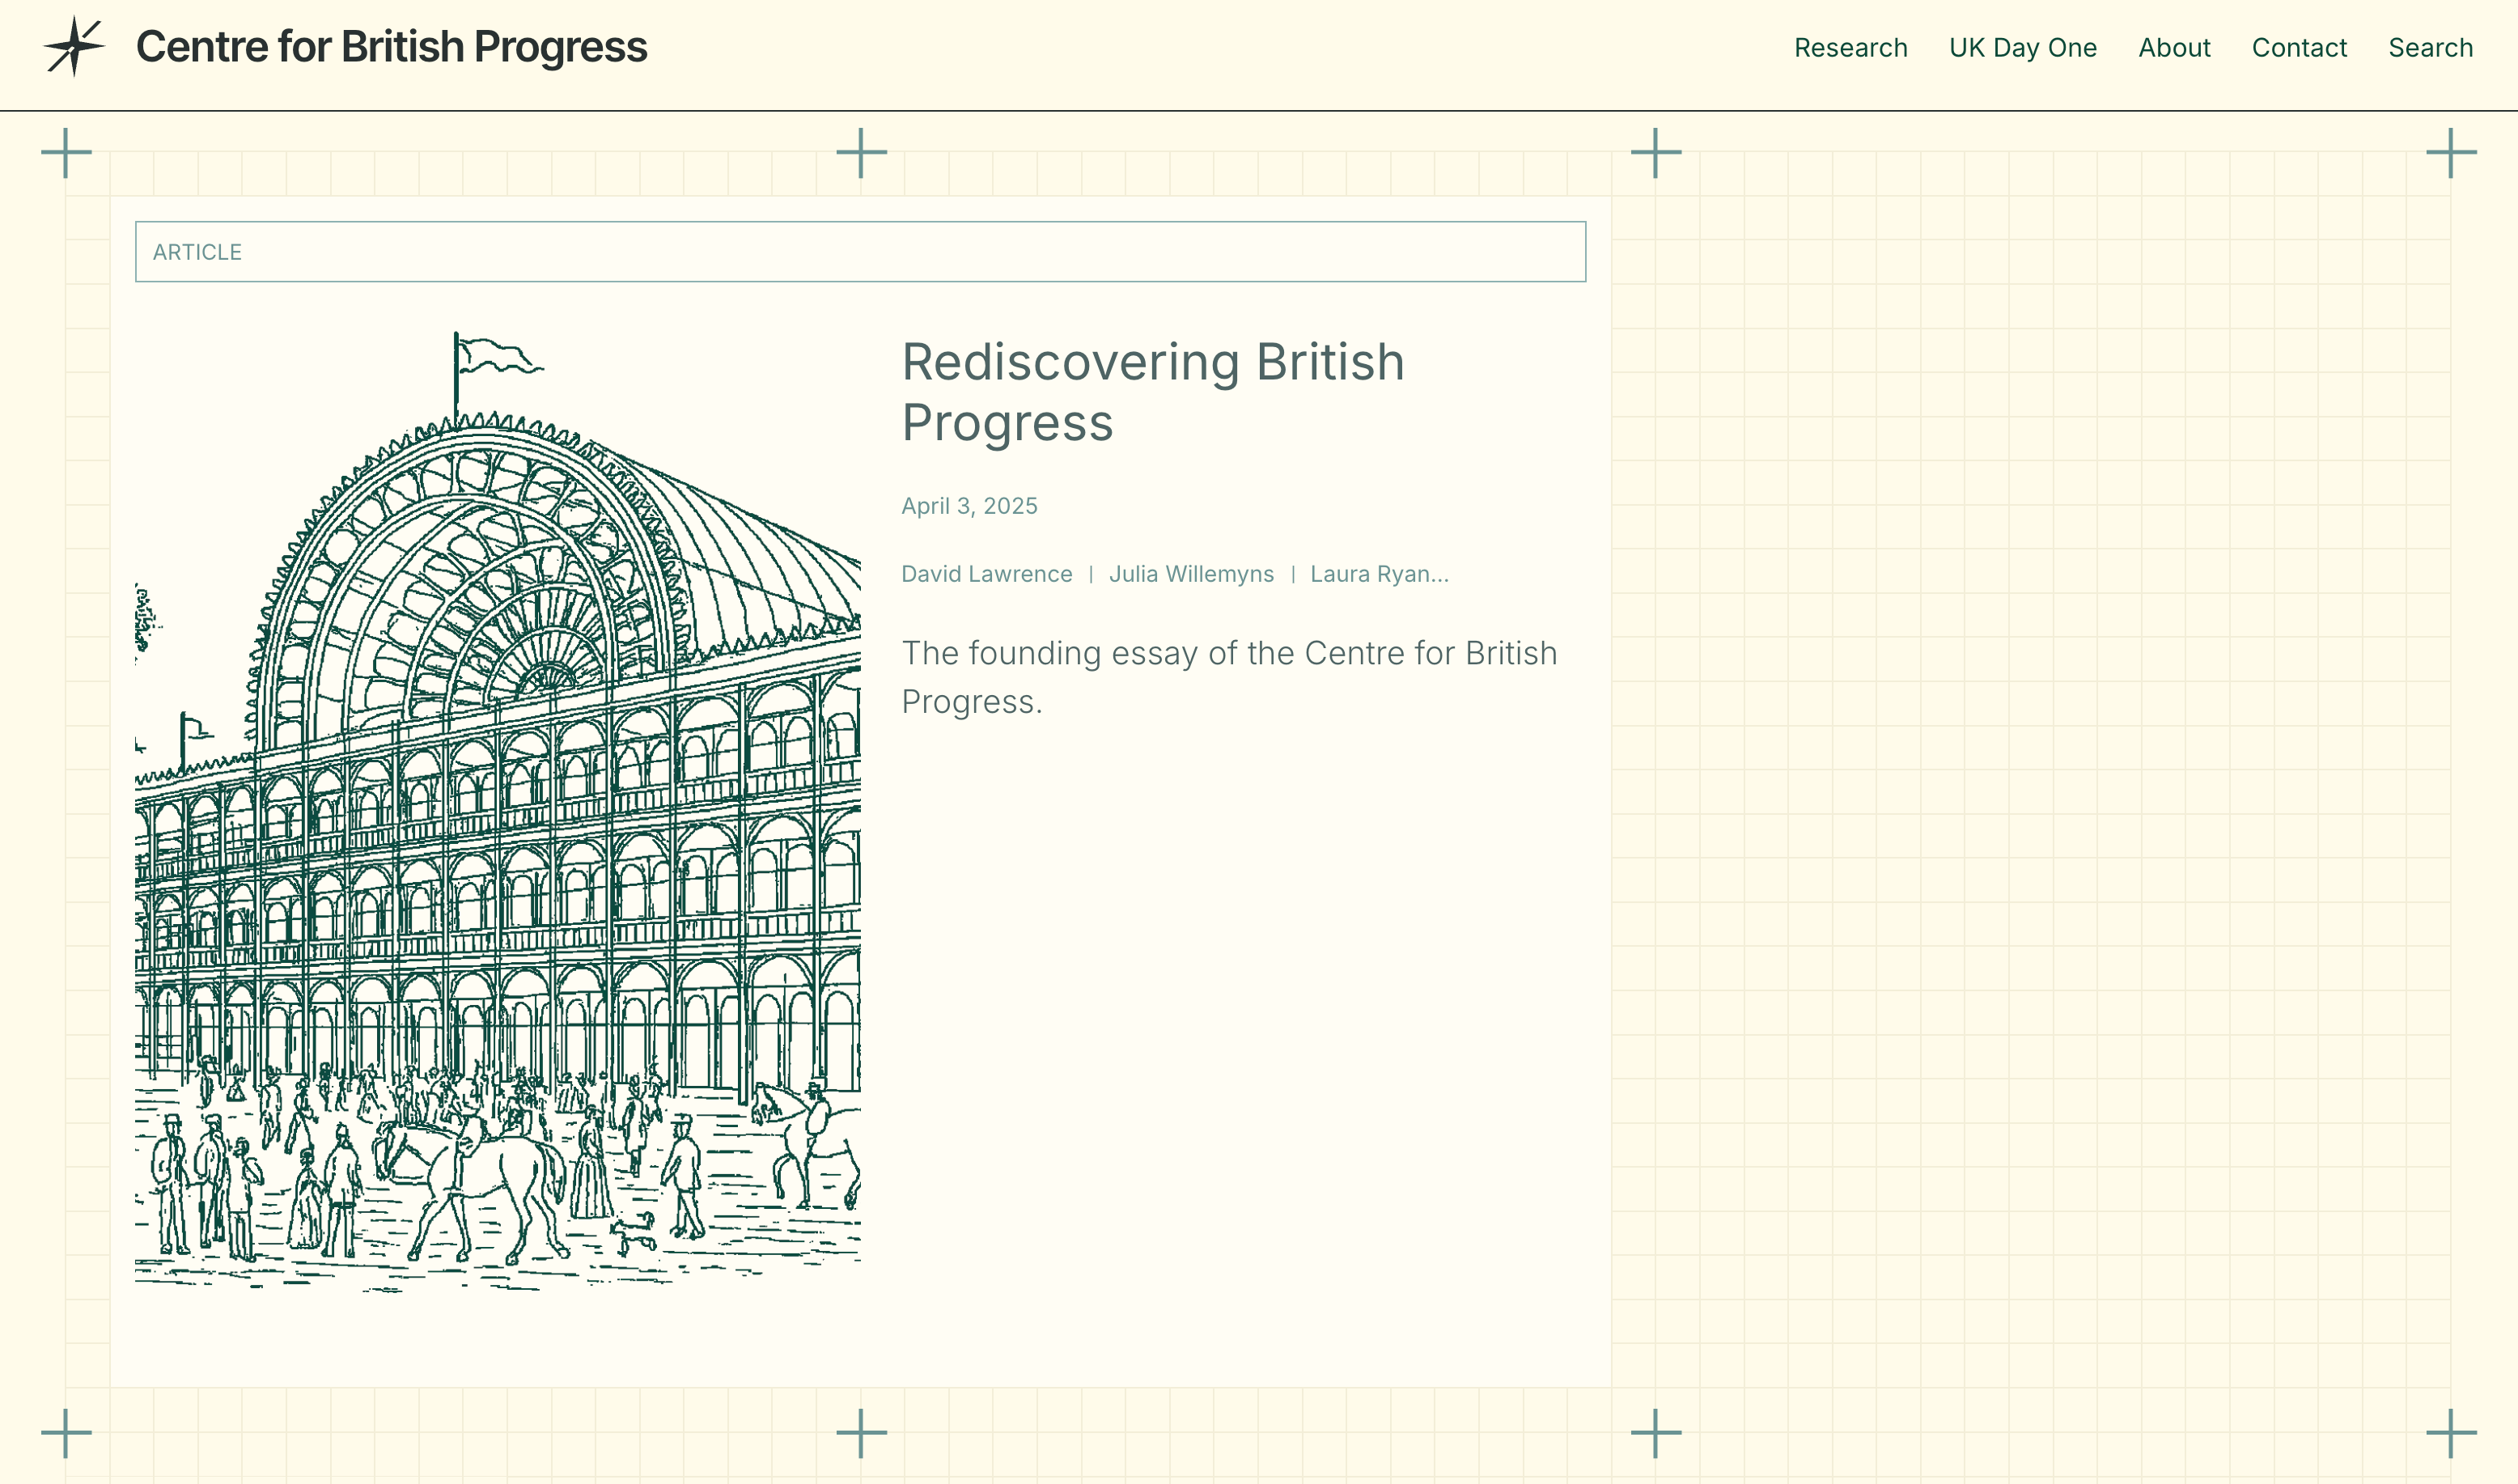
Task: Open the About page
Action: (x=2174, y=48)
